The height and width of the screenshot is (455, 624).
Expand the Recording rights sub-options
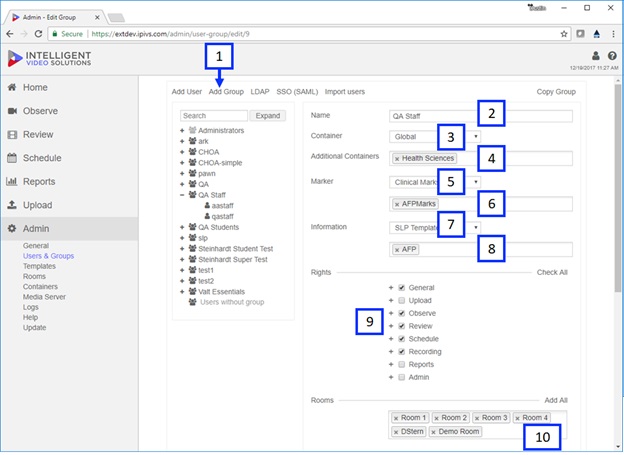coord(391,352)
